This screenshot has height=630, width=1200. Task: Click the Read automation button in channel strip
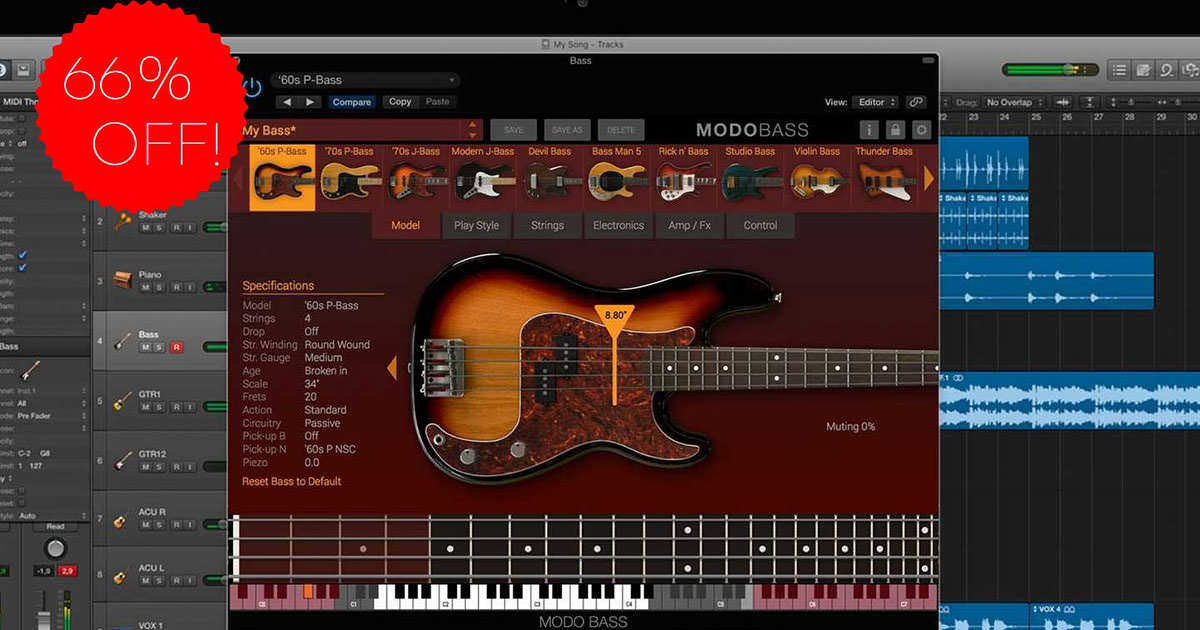pos(55,526)
